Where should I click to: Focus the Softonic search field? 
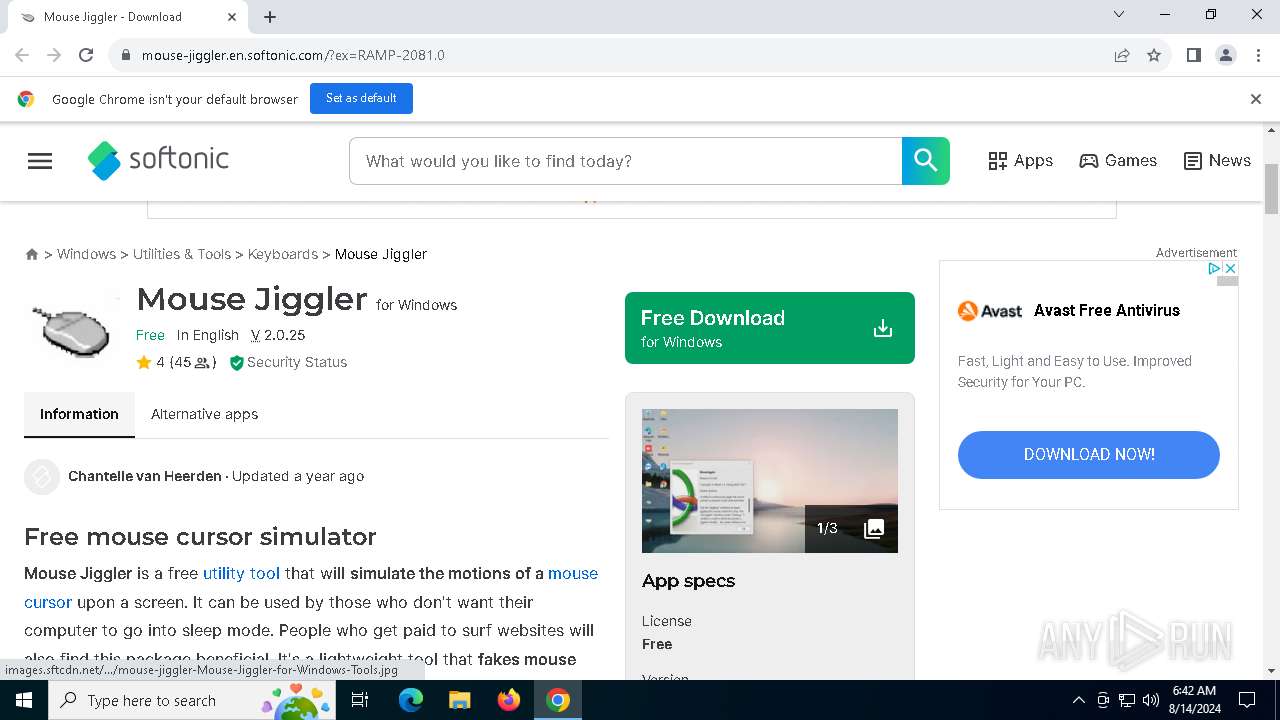coord(626,161)
